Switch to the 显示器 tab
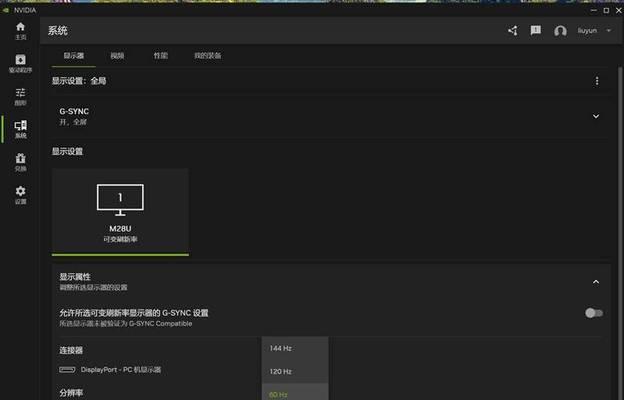The height and width of the screenshot is (400, 624). coord(74,56)
